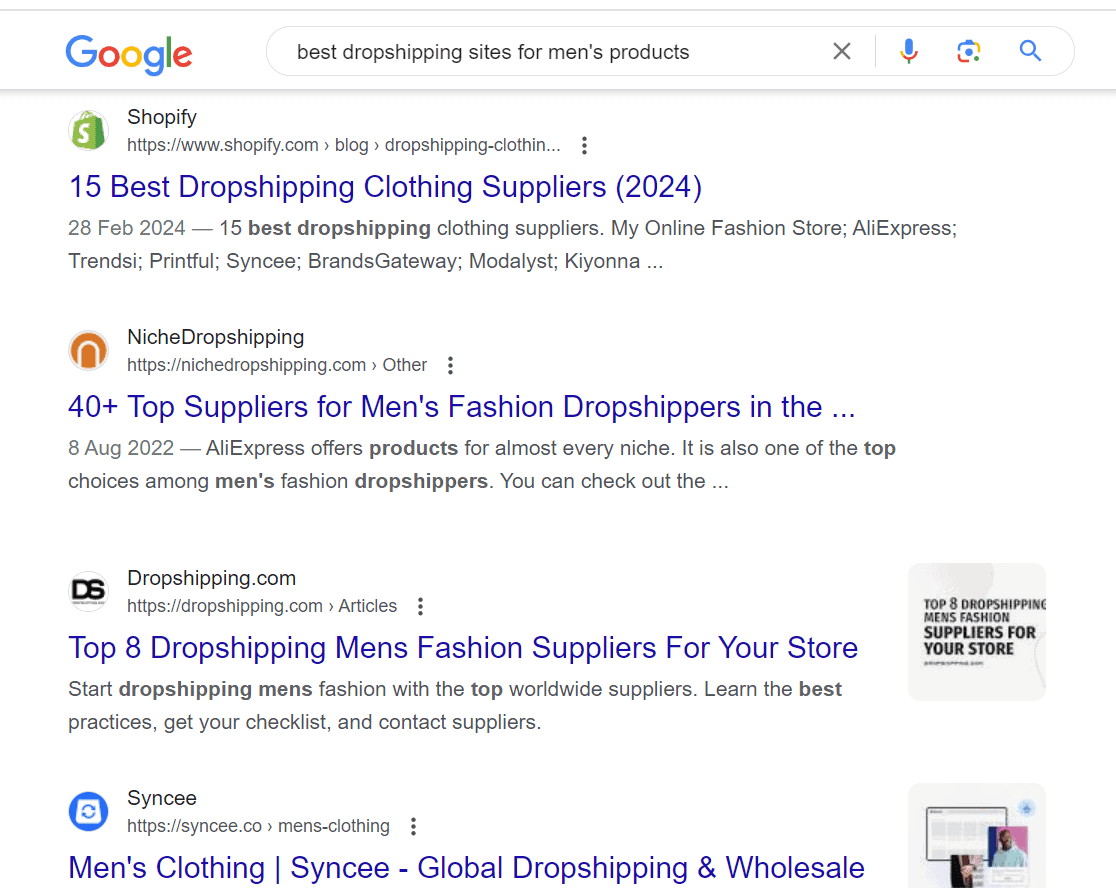Click the Dropshipping.com site name

(211, 578)
